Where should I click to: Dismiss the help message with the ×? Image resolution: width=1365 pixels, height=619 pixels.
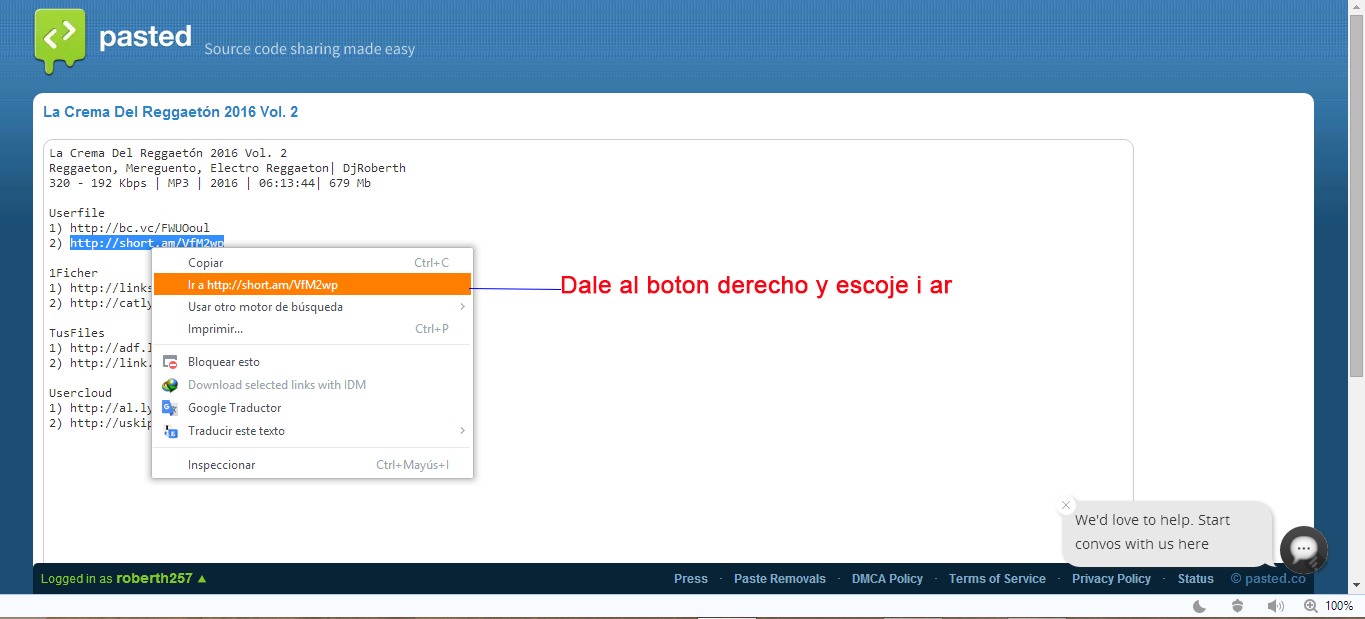[1065, 505]
